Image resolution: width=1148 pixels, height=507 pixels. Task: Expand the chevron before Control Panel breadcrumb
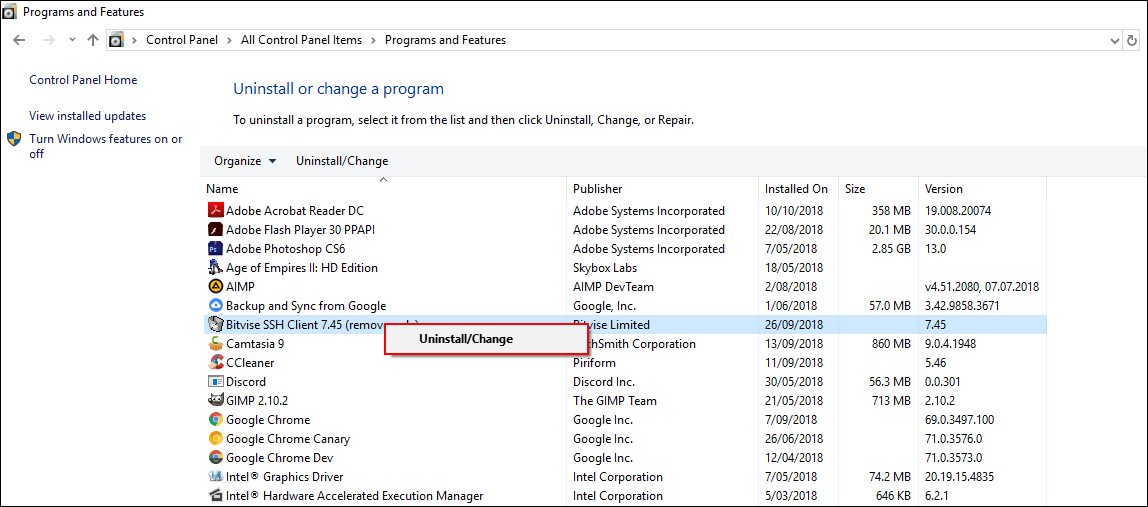tap(135, 40)
